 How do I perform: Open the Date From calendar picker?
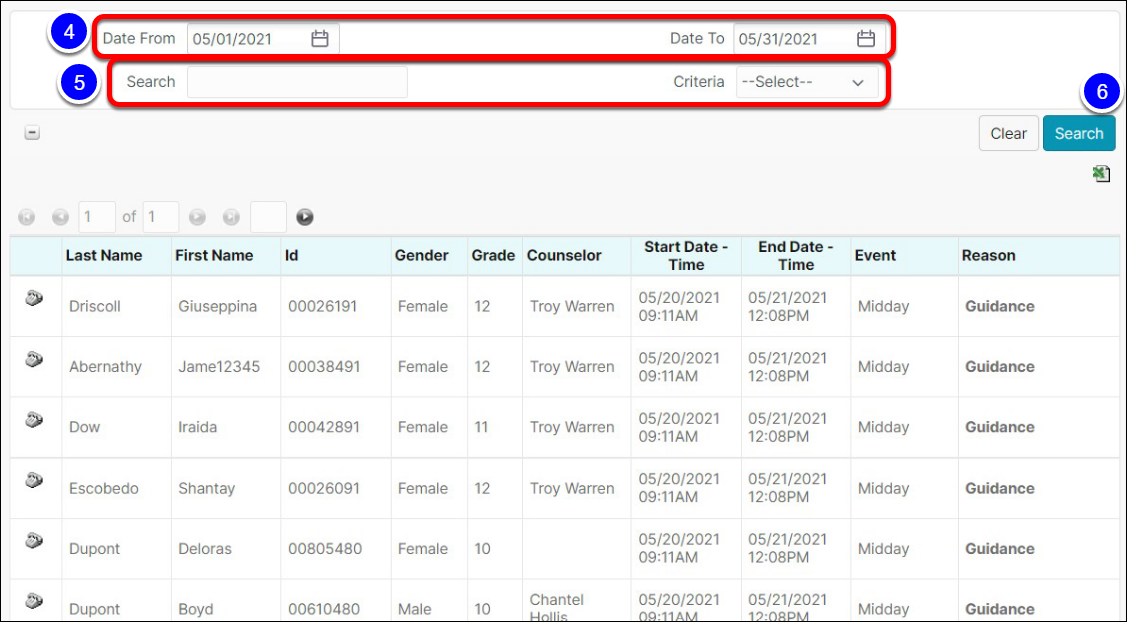pos(320,39)
